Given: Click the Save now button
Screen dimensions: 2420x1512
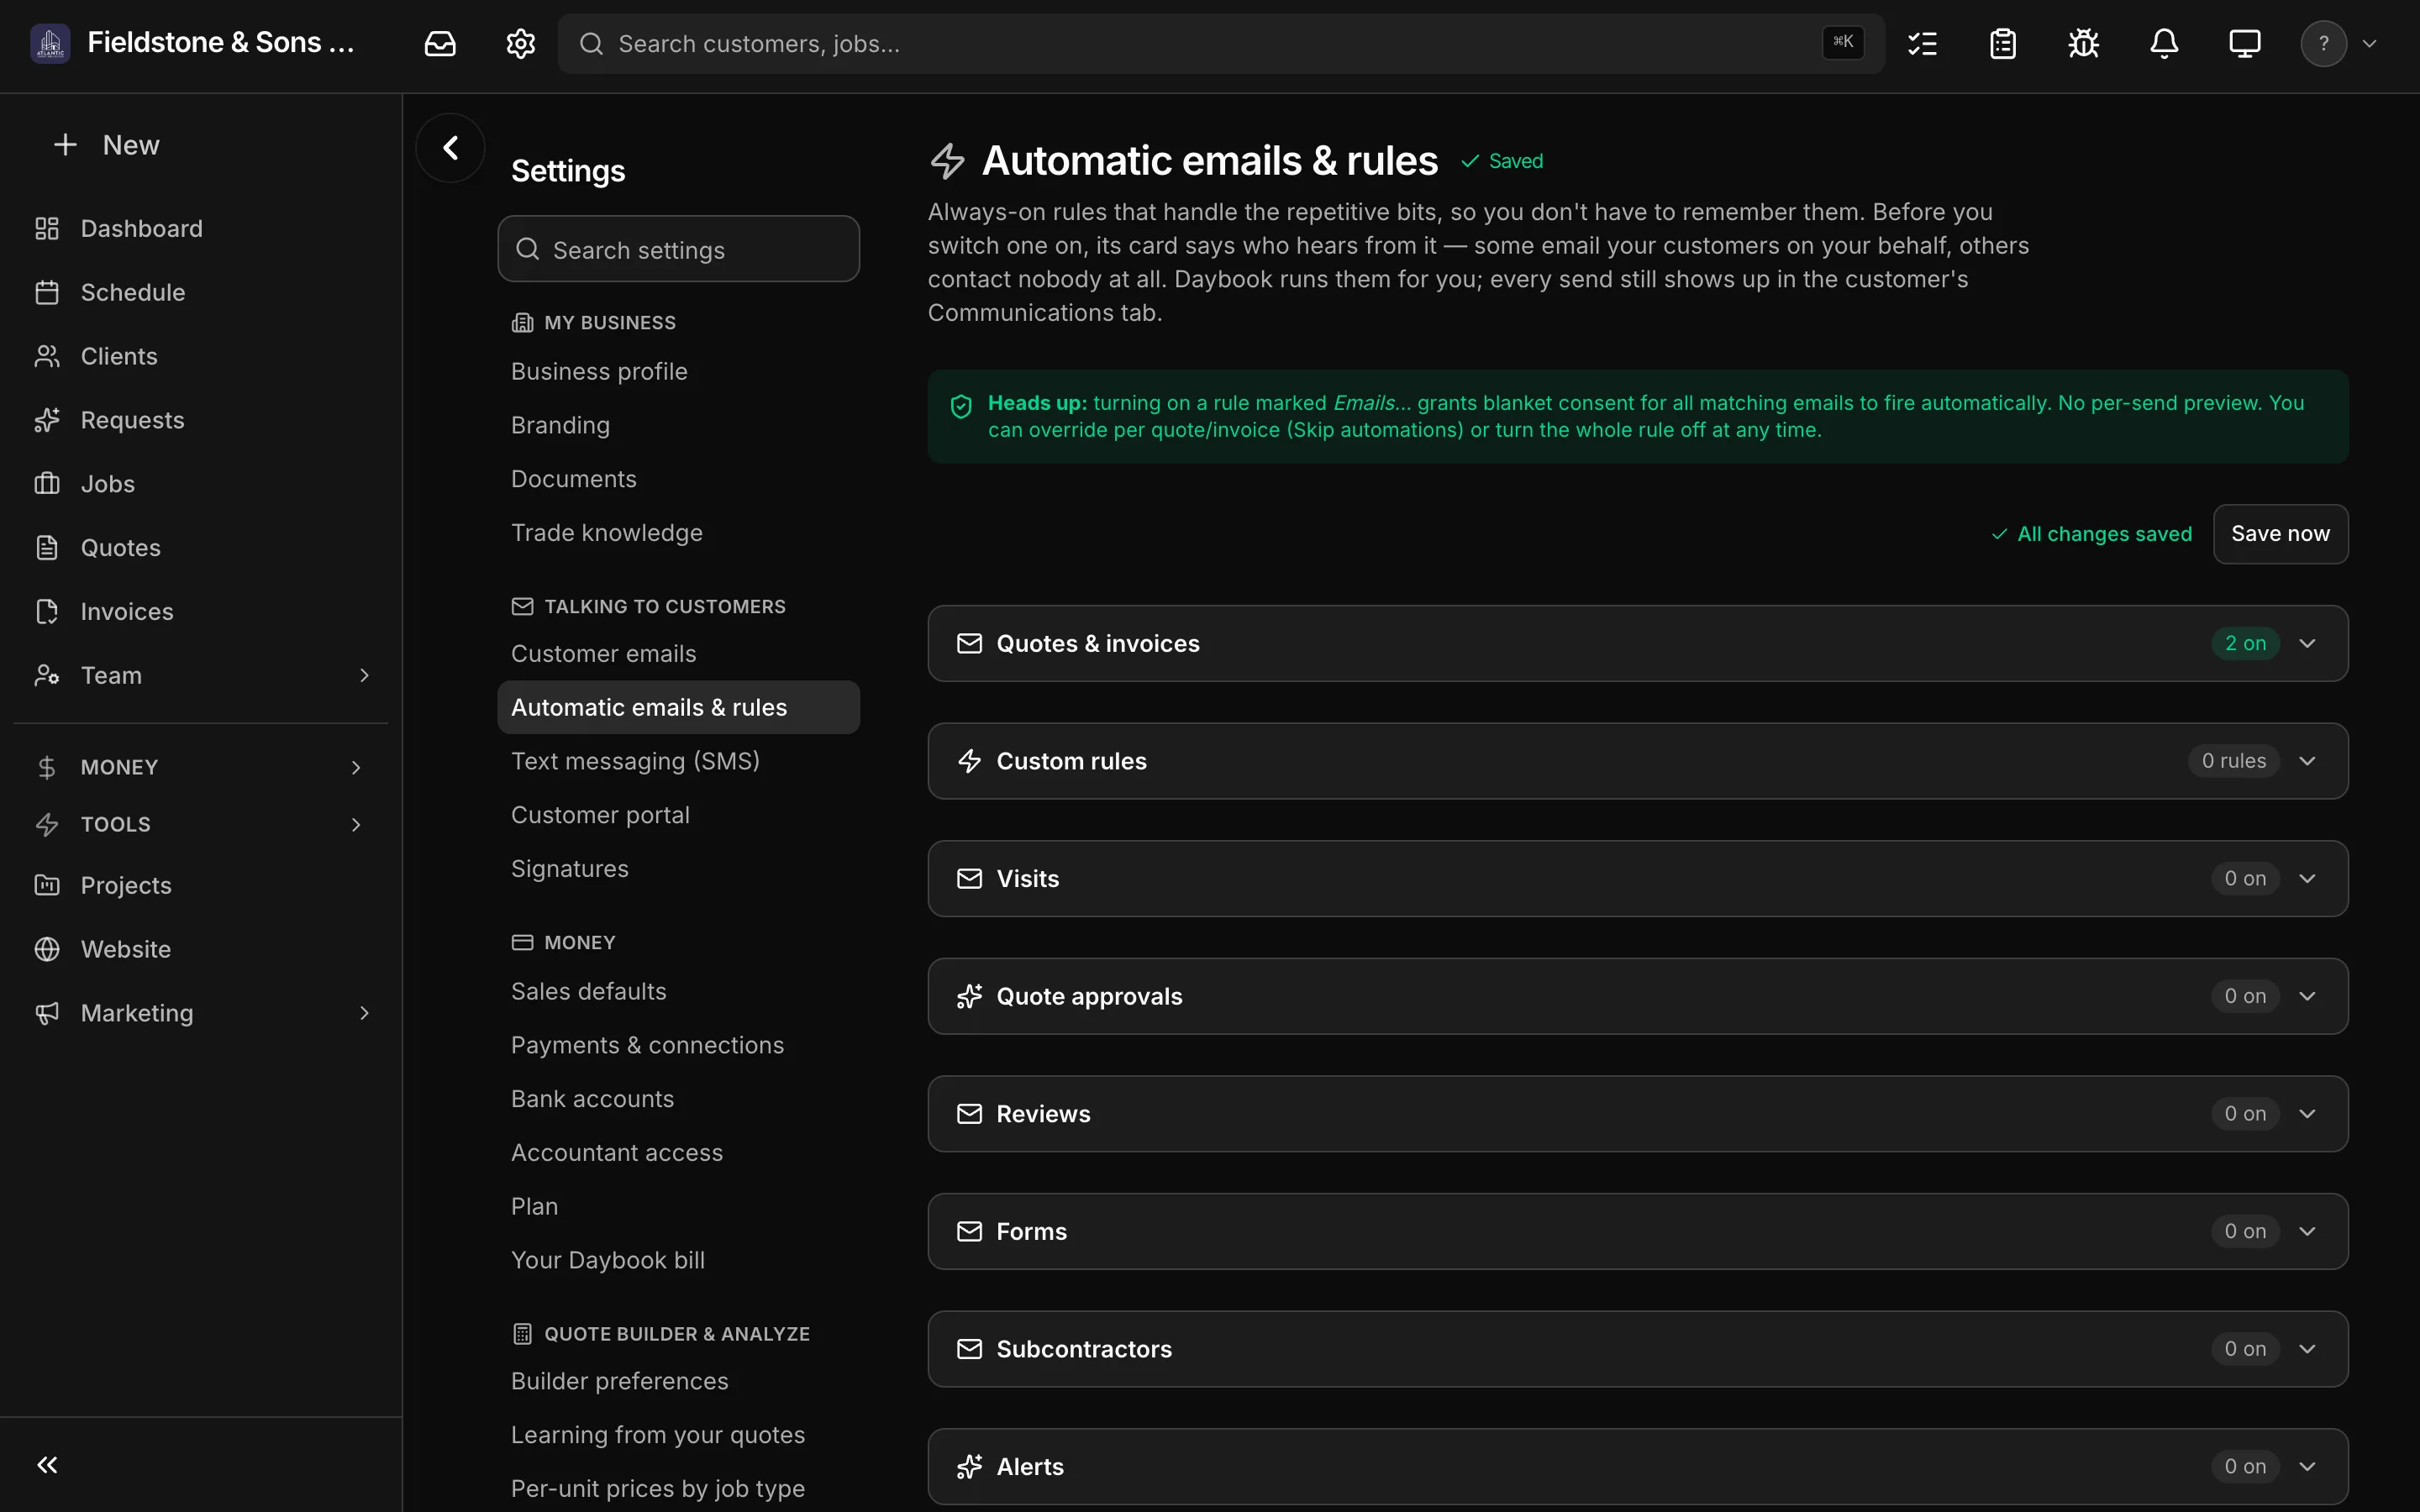Looking at the screenshot, I should (x=2280, y=534).
